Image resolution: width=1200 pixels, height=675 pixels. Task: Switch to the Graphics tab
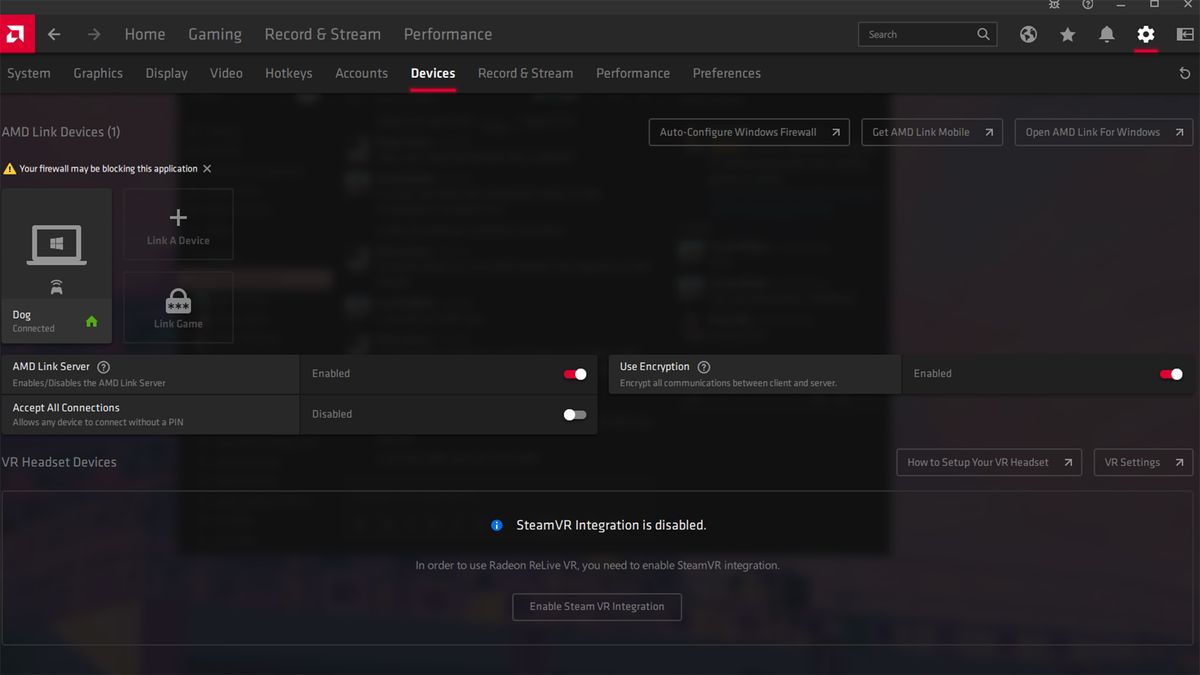tap(97, 73)
